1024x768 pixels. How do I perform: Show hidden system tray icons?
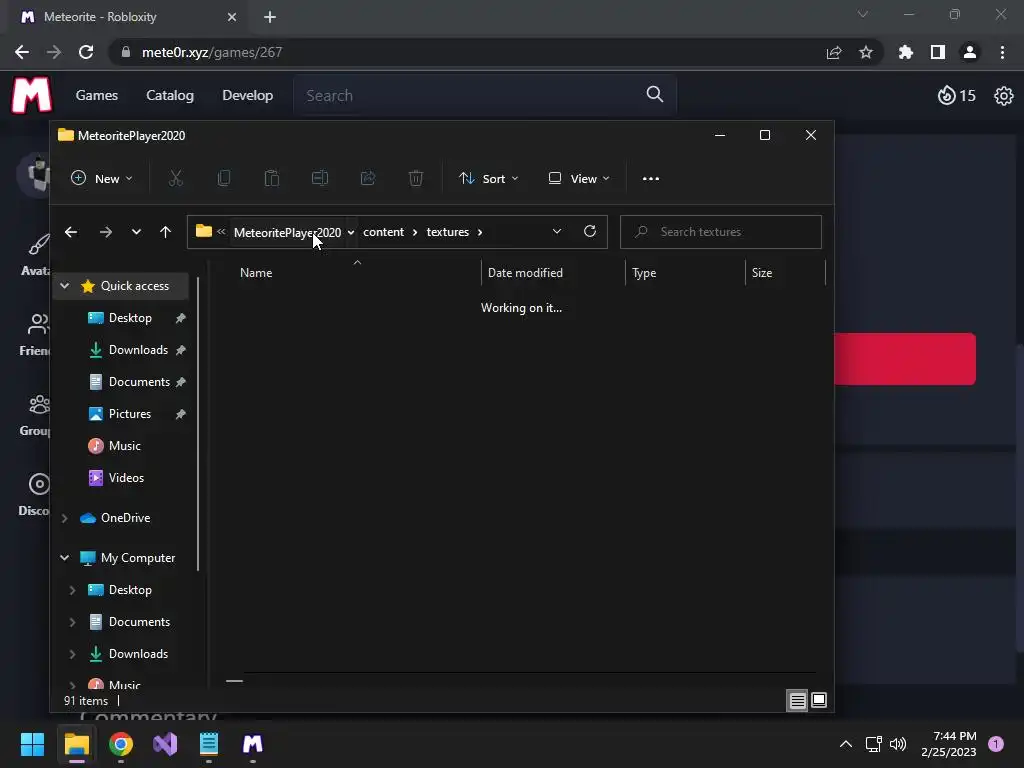click(846, 744)
